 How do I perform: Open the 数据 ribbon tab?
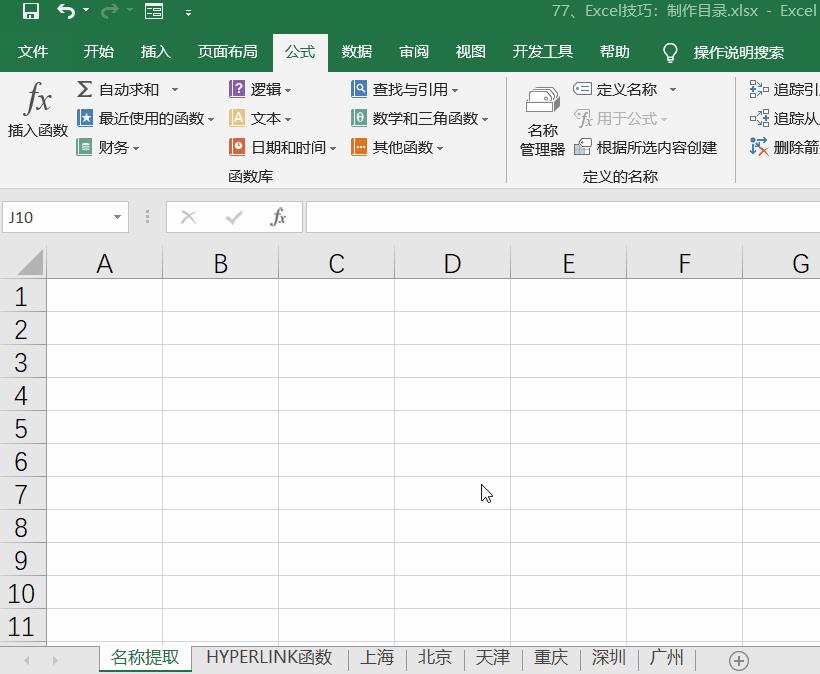358,52
